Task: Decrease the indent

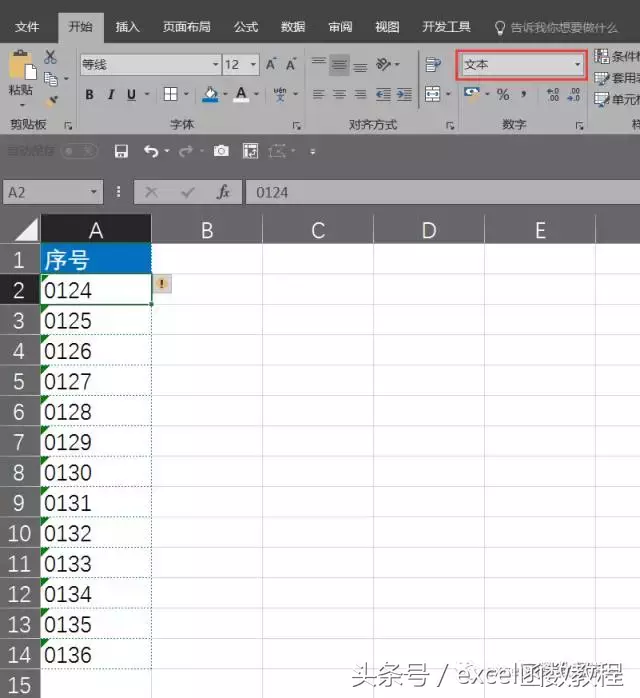Action: (x=383, y=94)
